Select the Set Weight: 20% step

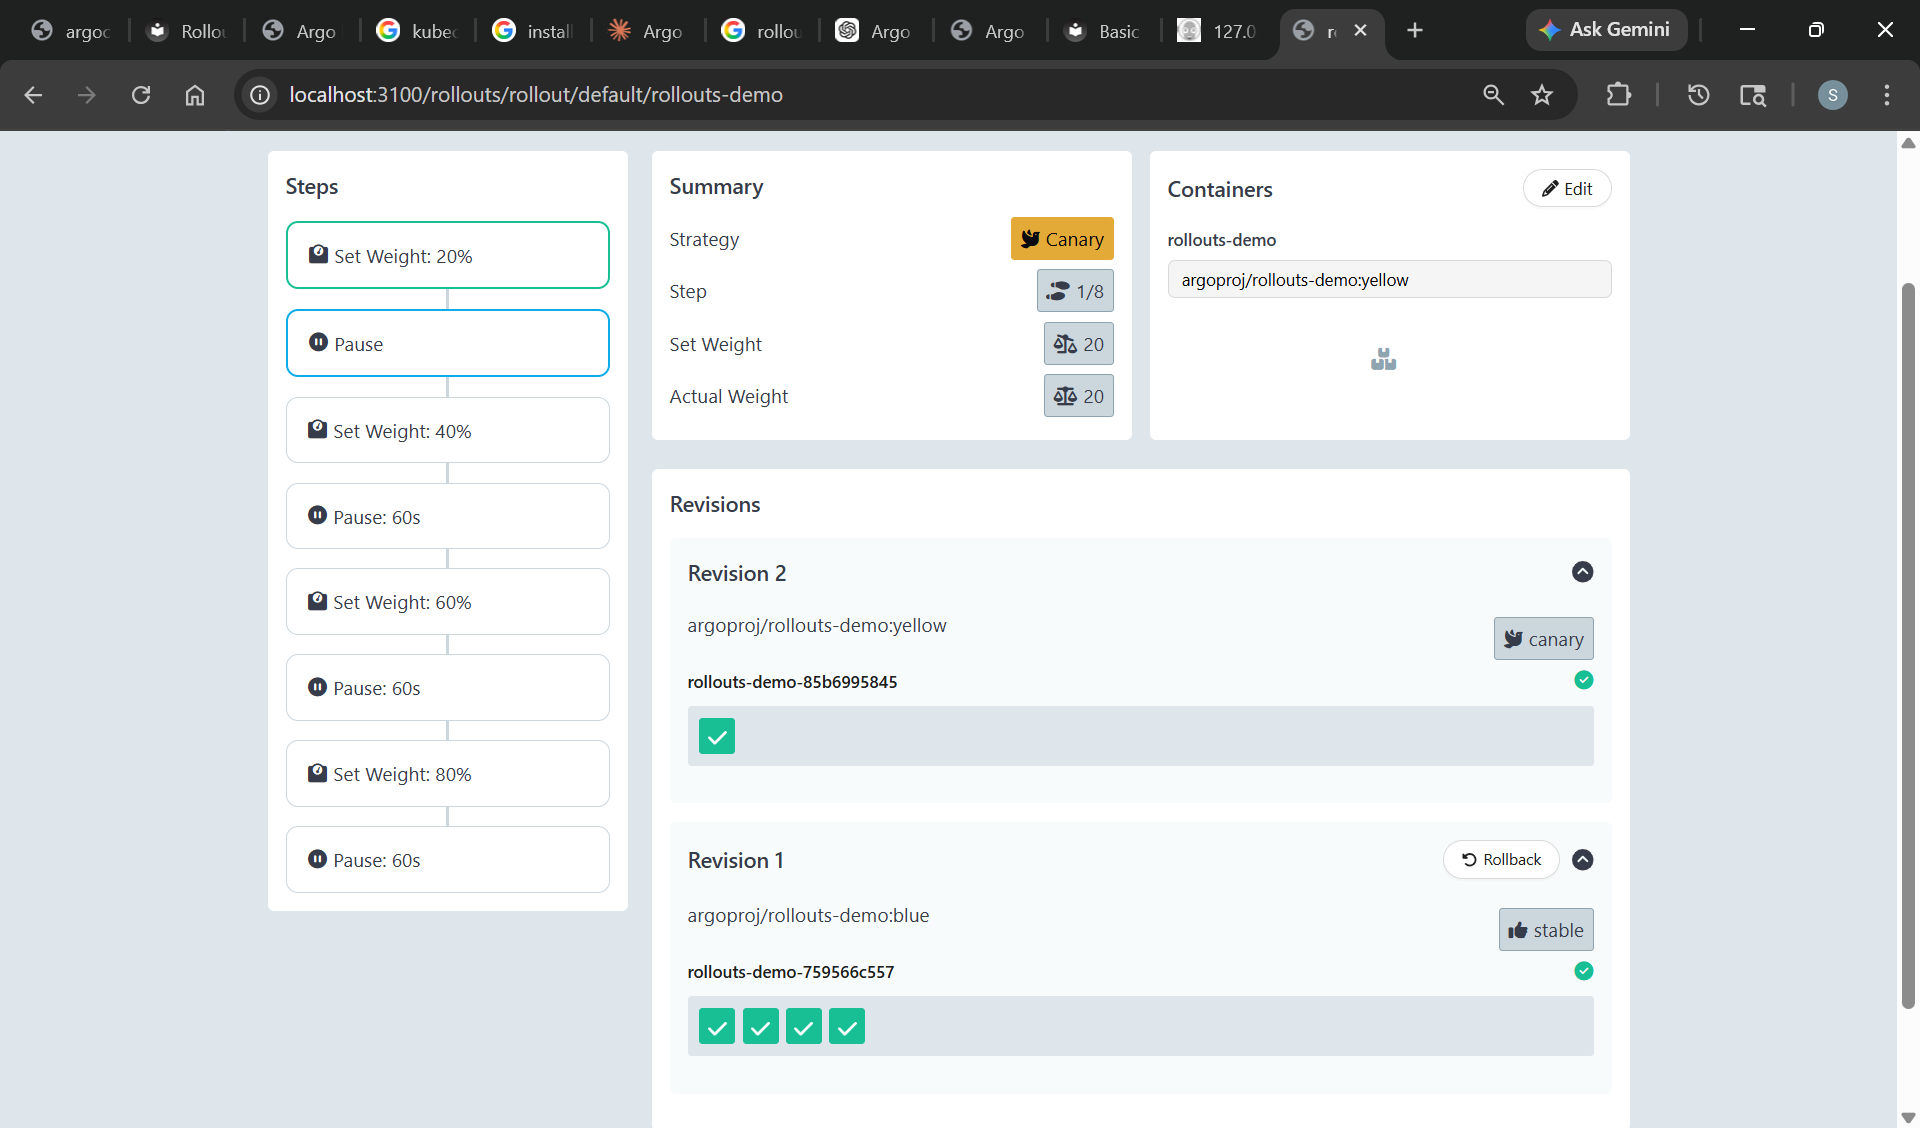tap(448, 255)
